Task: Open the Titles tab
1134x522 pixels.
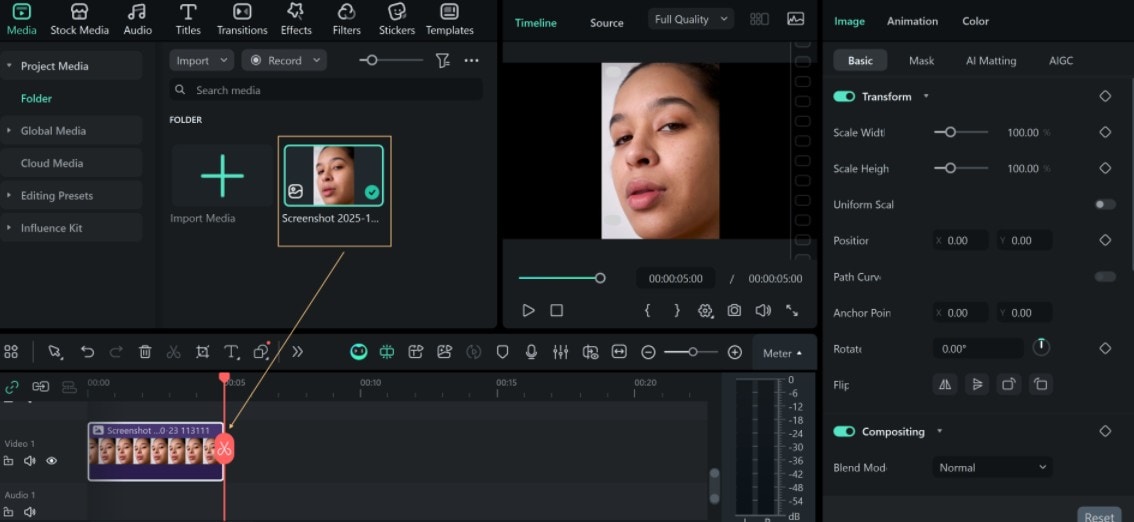Action: [188, 20]
